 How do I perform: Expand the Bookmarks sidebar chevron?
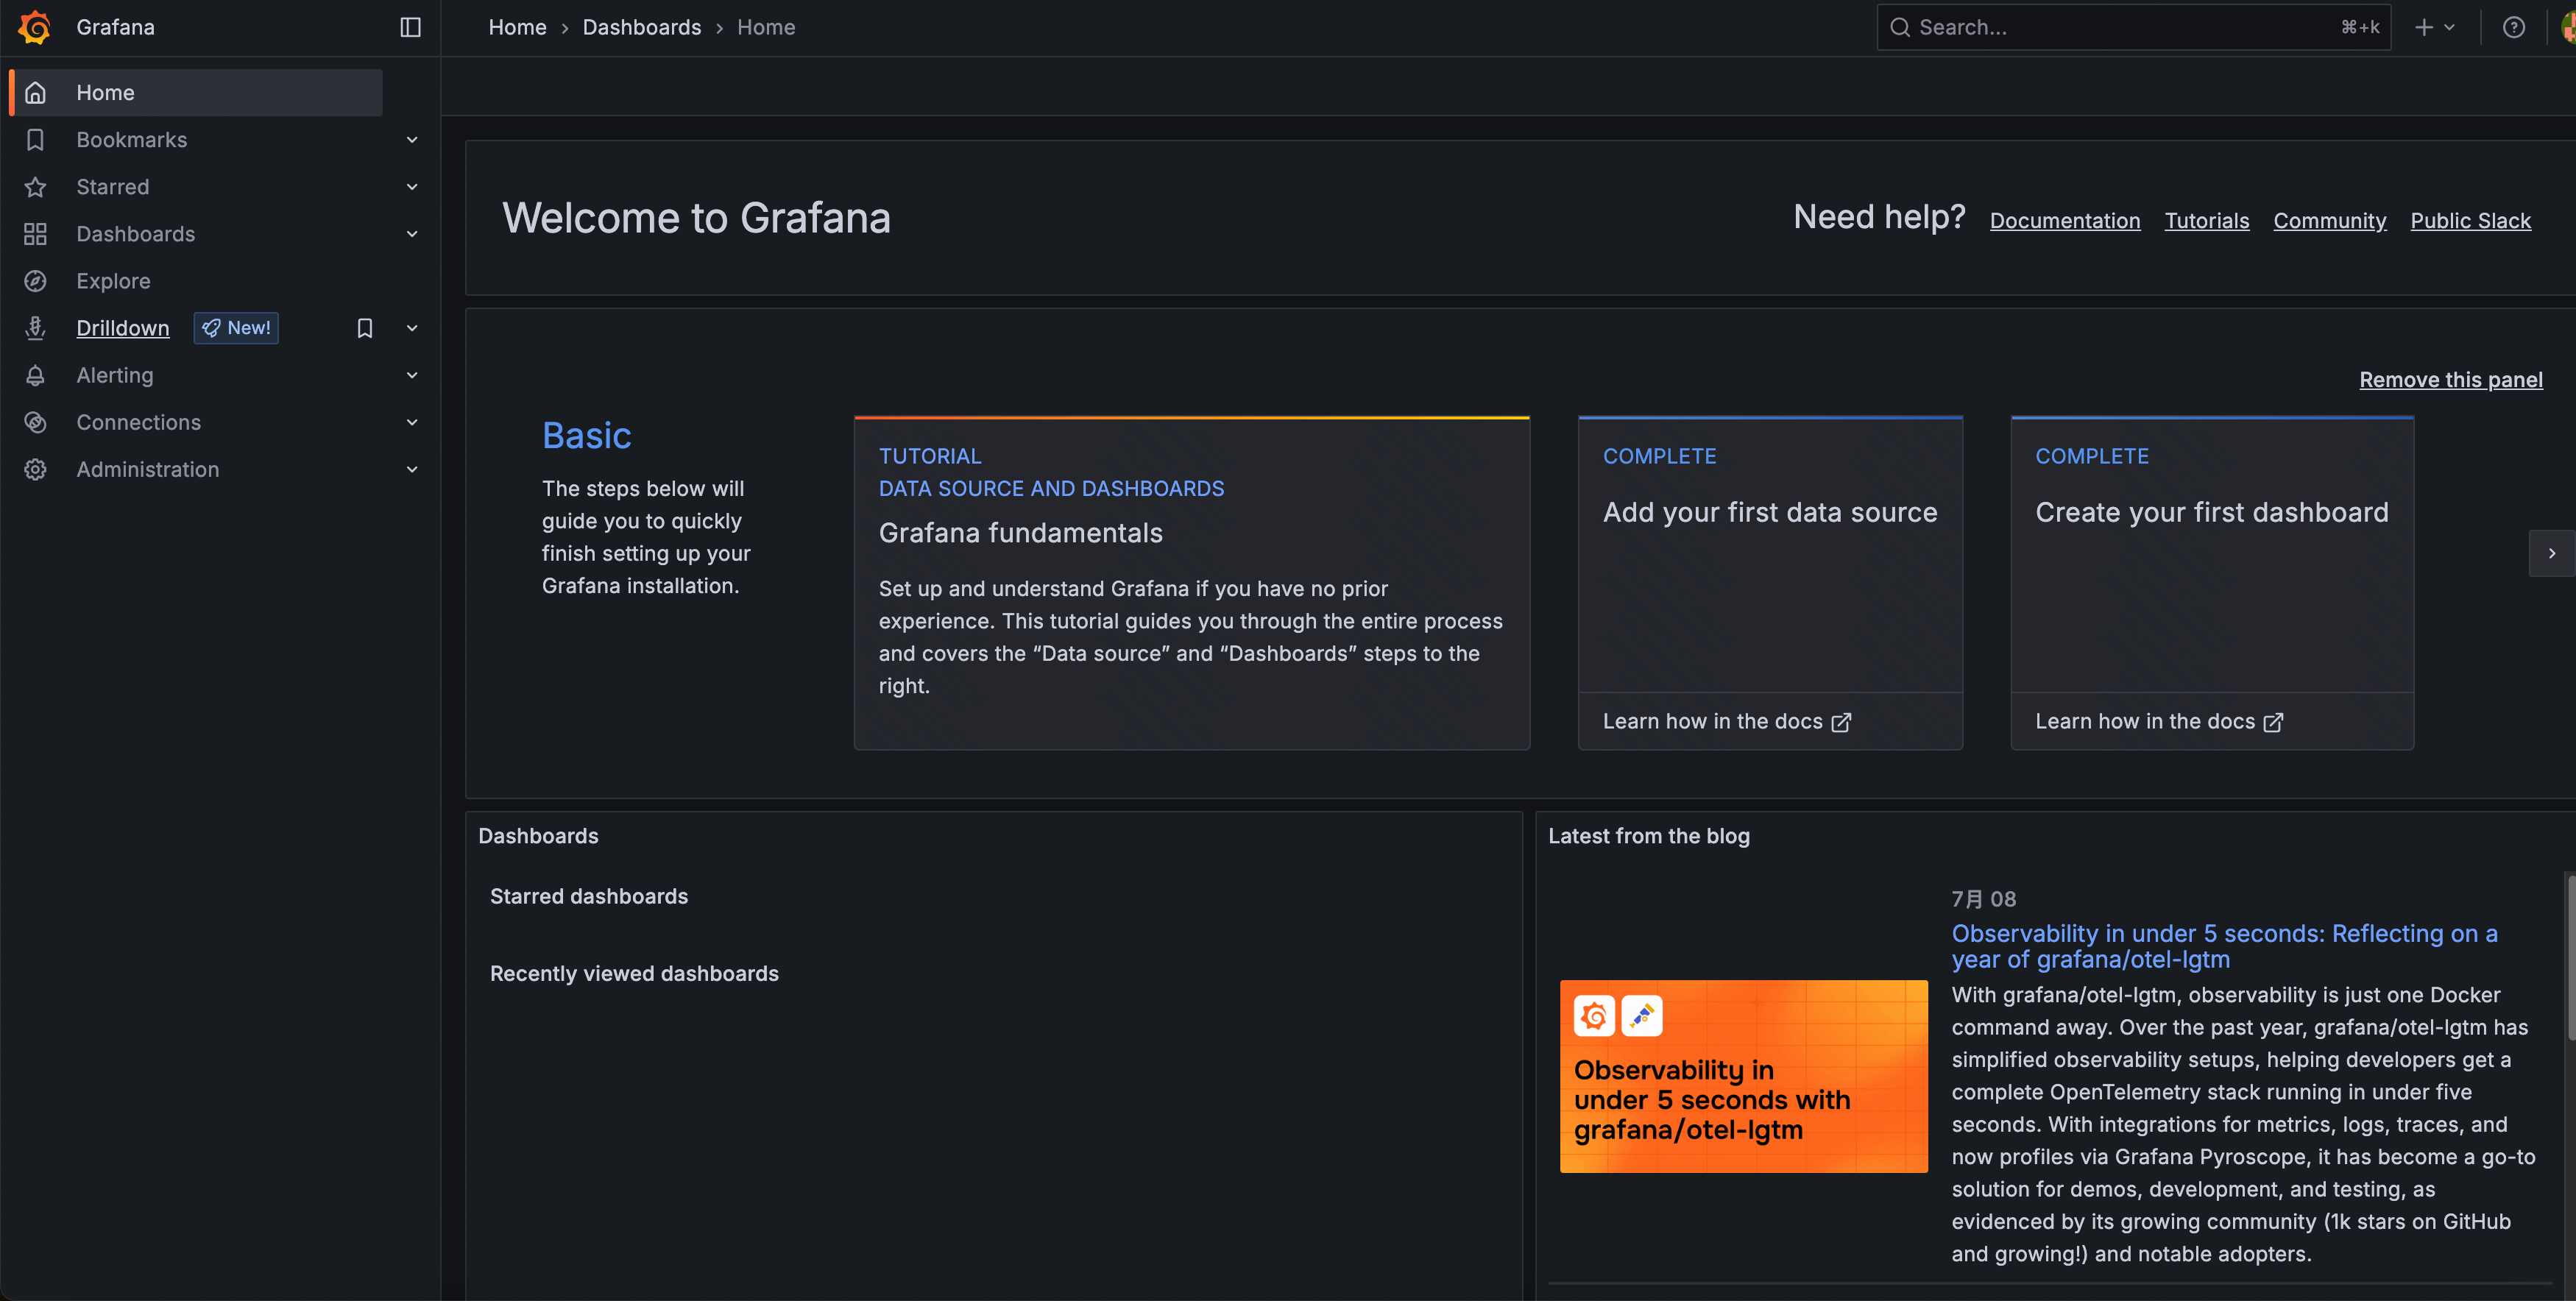pyautogui.click(x=412, y=140)
